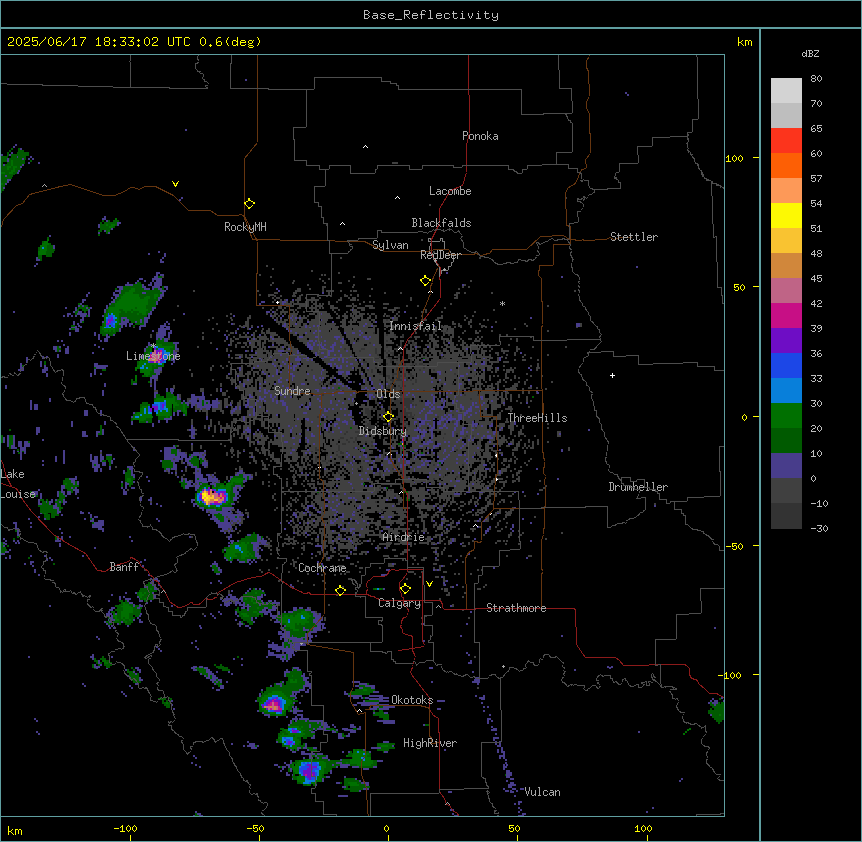Select the magenta 42-39 dBZ legend swatch
The width and height of the screenshot is (862, 842).
tap(786, 315)
